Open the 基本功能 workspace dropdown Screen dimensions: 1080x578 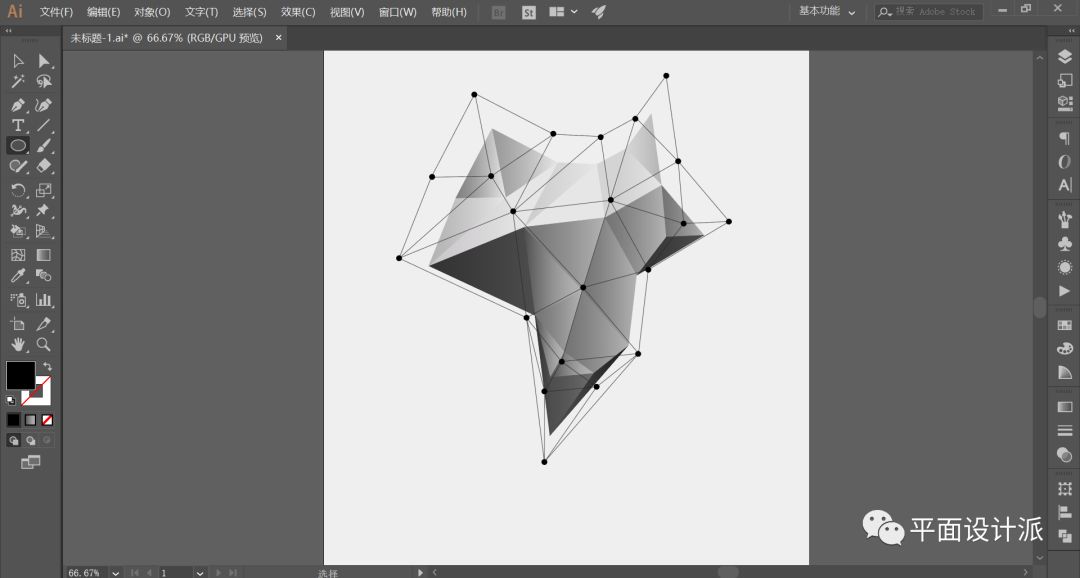pyautogui.click(x=827, y=12)
